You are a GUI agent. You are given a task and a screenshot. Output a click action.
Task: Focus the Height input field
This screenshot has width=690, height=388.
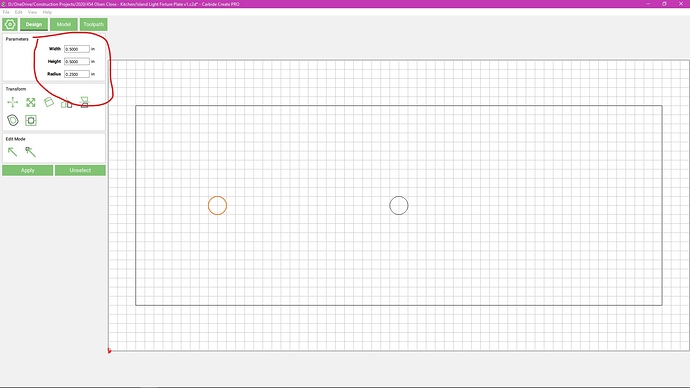click(77, 62)
